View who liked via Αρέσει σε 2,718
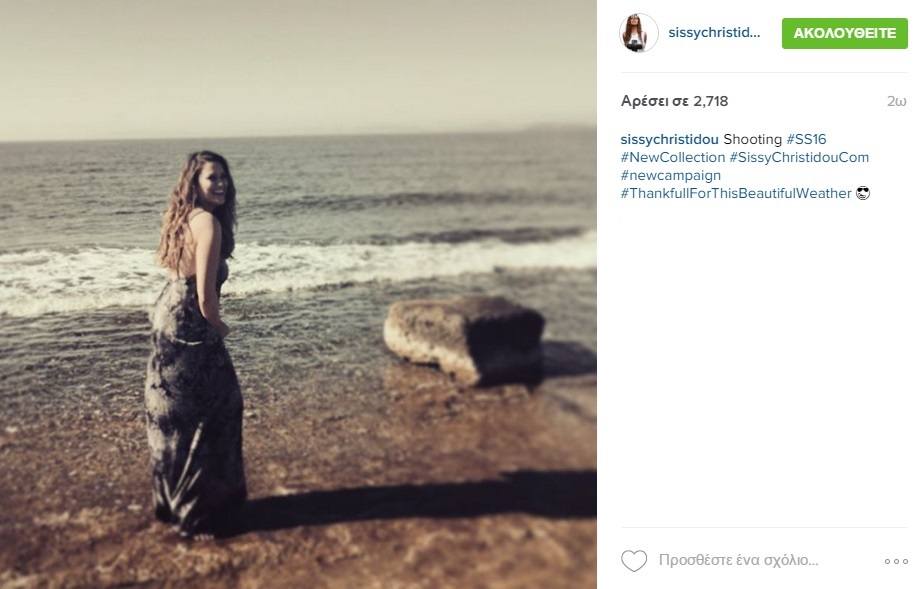Viewport: 924px width, 589px height. click(x=674, y=101)
